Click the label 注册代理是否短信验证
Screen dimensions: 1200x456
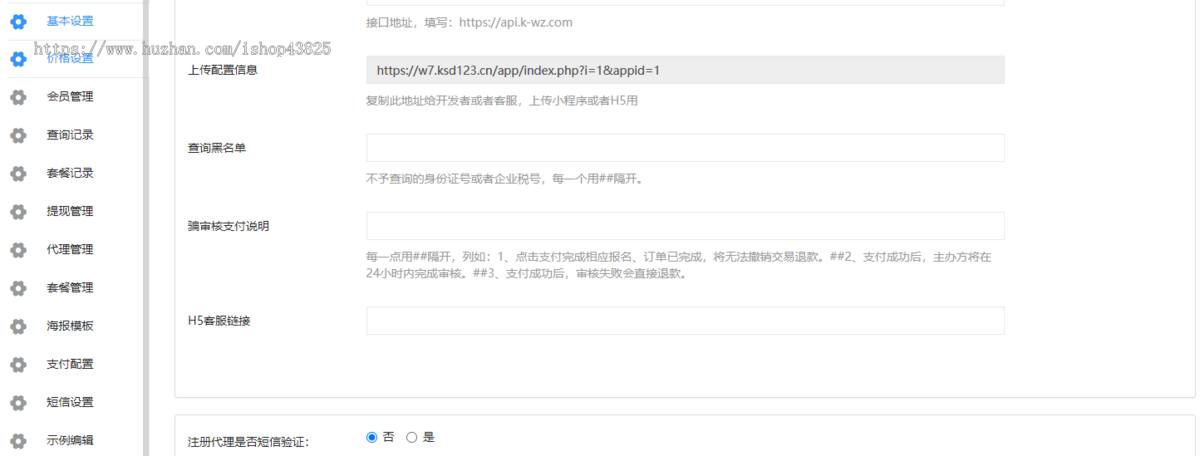249,442
